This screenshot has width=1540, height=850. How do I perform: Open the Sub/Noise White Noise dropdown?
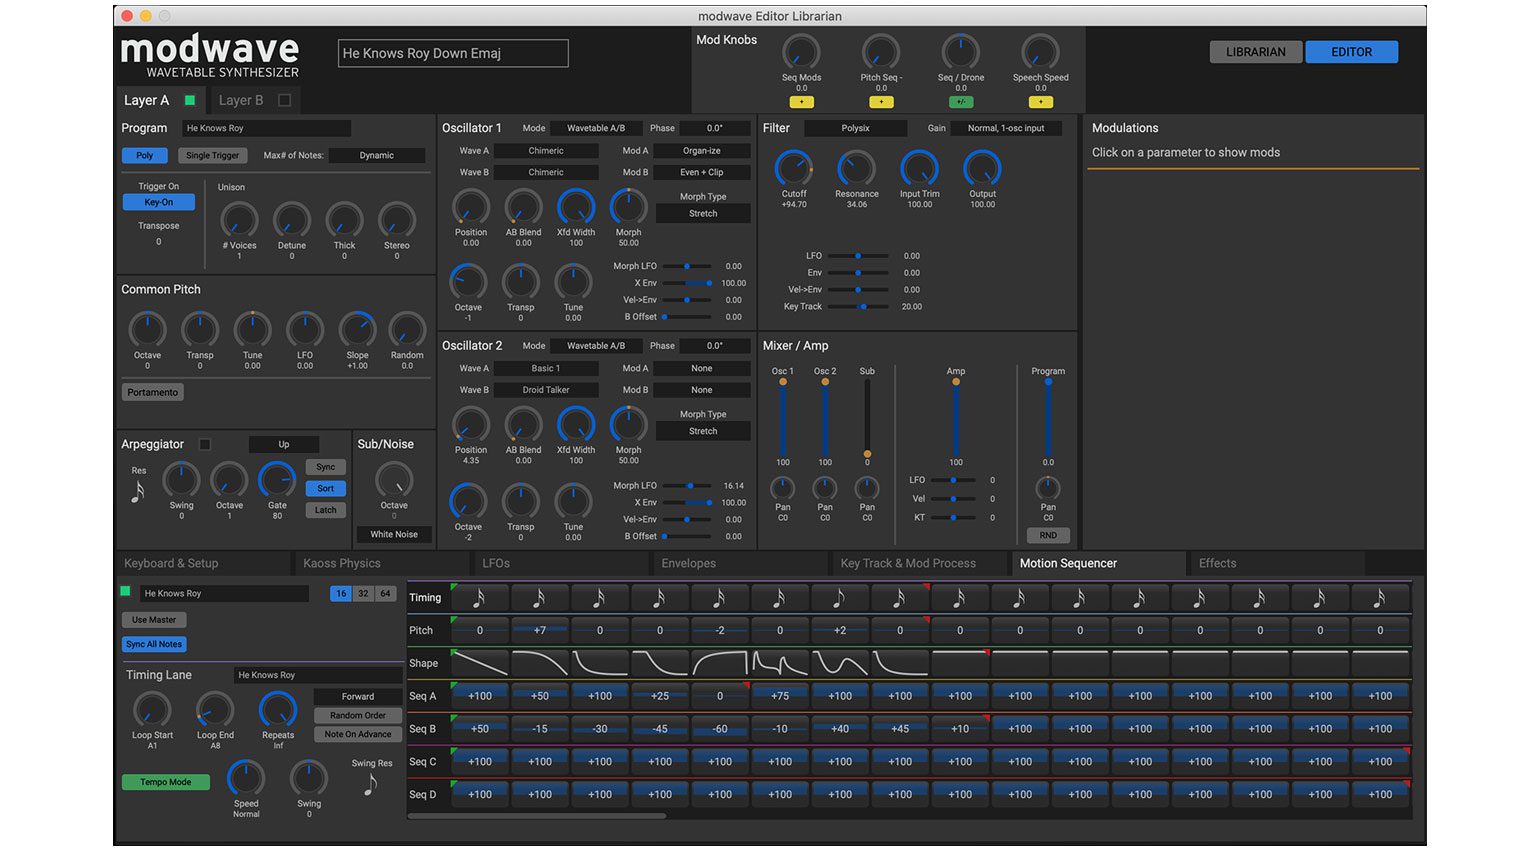pos(394,534)
